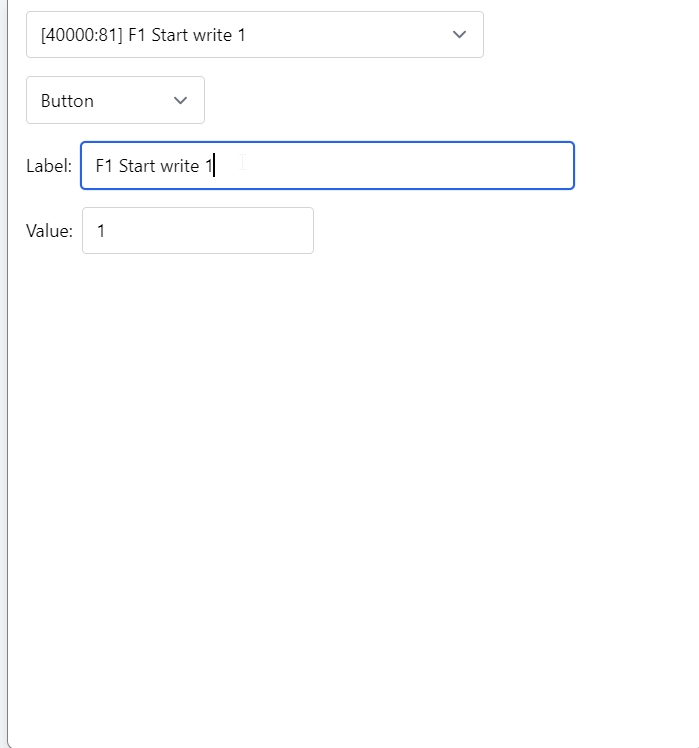Image resolution: width=699 pixels, height=748 pixels.
Task: Click the chevron arrow in the Button dropdown
Action: point(180,101)
